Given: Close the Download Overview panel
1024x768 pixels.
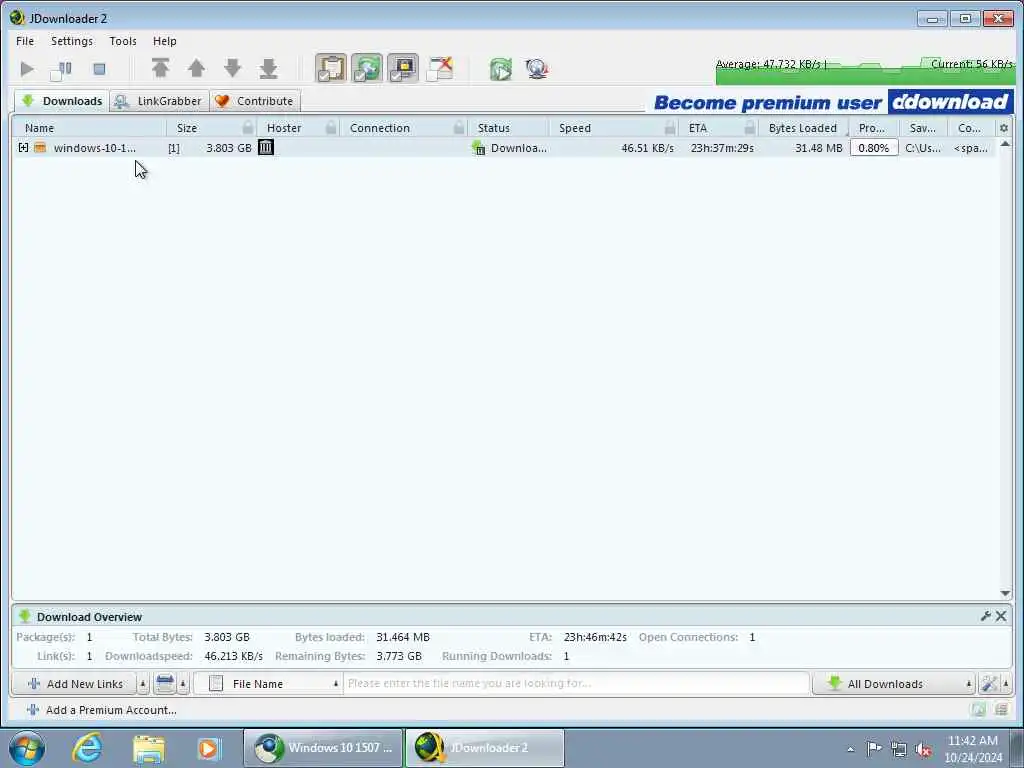Looking at the screenshot, I should click(x=1001, y=616).
